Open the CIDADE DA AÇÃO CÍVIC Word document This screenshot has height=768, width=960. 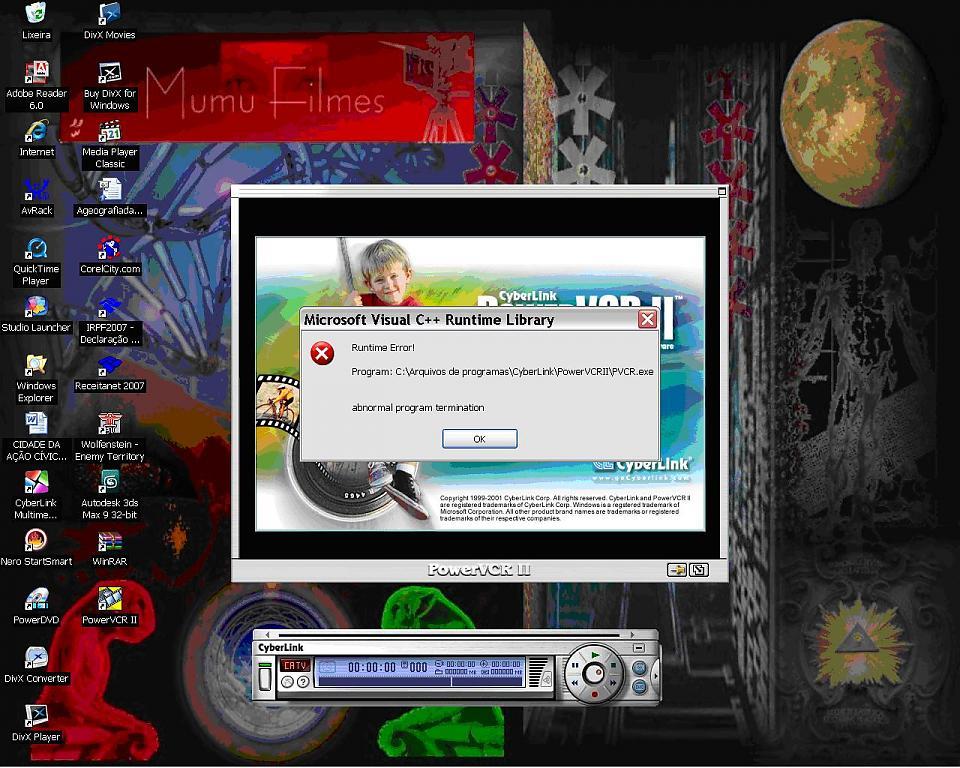[x=36, y=437]
